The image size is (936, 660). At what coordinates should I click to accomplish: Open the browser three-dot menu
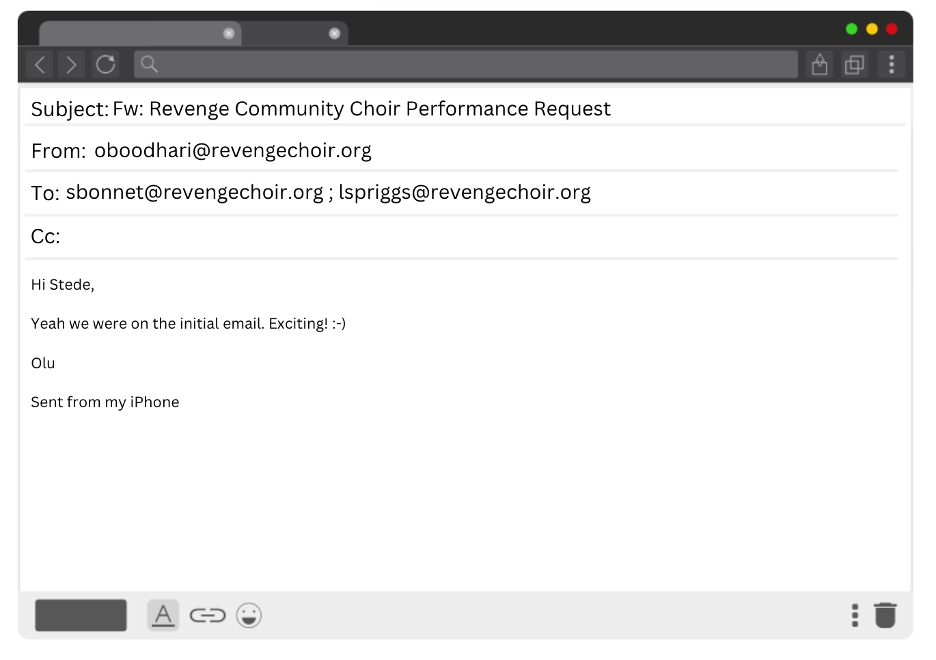(x=891, y=65)
